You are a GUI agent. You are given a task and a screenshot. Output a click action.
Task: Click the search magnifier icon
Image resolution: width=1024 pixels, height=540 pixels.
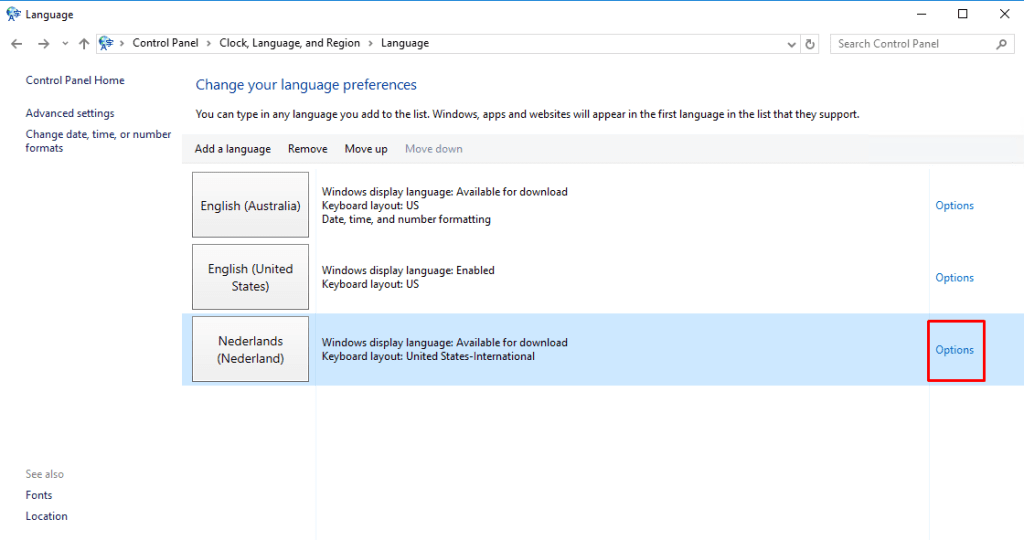pos(1002,44)
